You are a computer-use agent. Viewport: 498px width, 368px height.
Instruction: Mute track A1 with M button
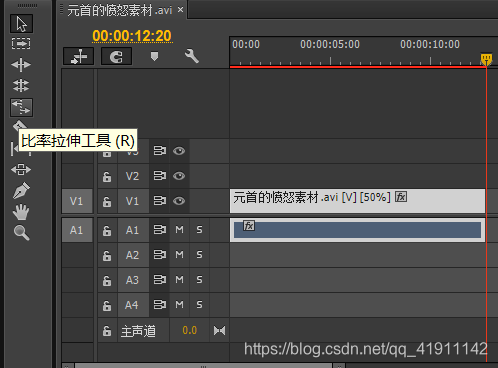[x=179, y=230]
